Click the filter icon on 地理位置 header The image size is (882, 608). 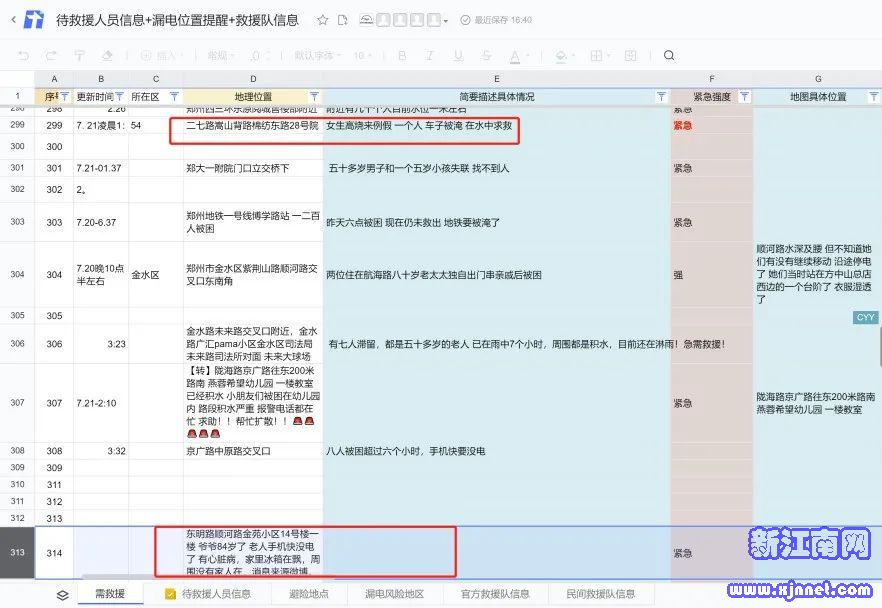(314, 97)
